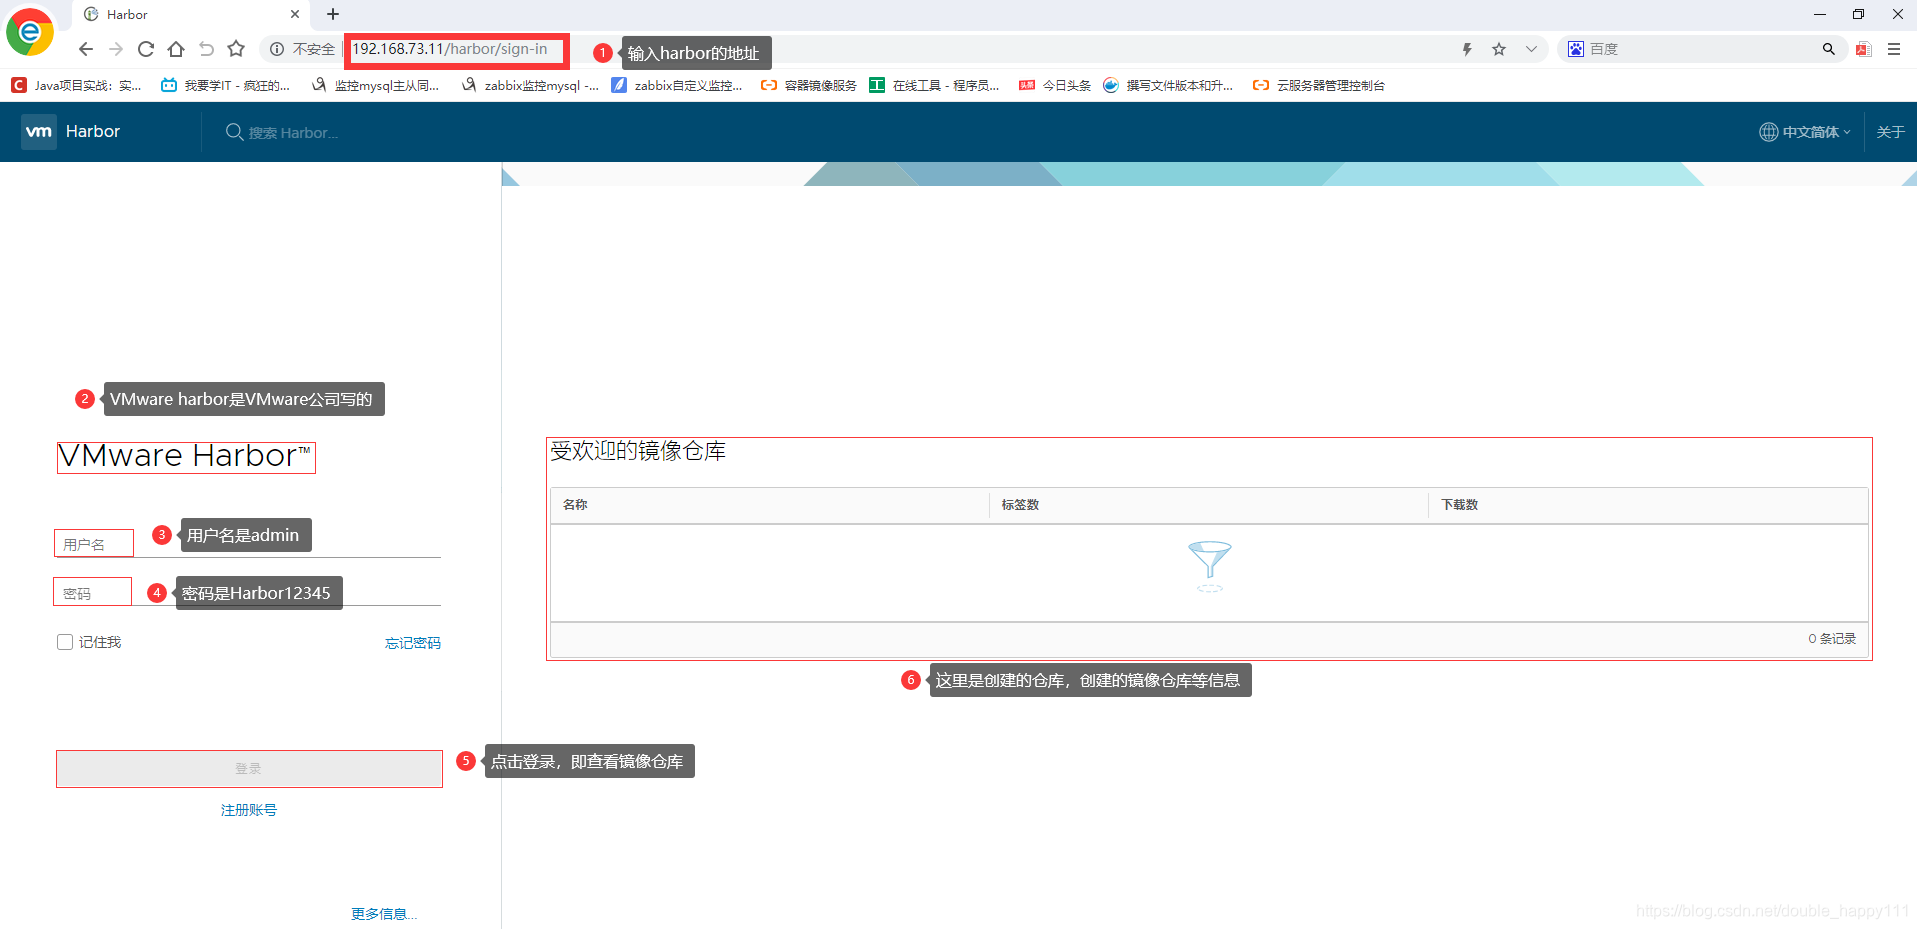The image size is (1917, 929).
Task: Bookmark page using star icon near address bar
Action: [x=236, y=49]
